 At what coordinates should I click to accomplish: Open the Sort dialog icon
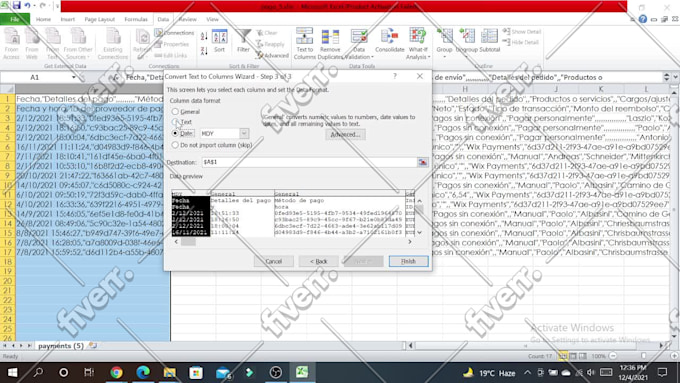point(219,41)
